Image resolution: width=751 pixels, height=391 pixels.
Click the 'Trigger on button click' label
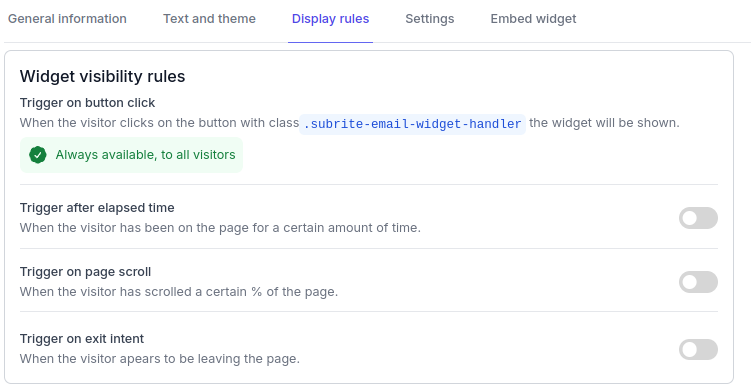[87, 103]
